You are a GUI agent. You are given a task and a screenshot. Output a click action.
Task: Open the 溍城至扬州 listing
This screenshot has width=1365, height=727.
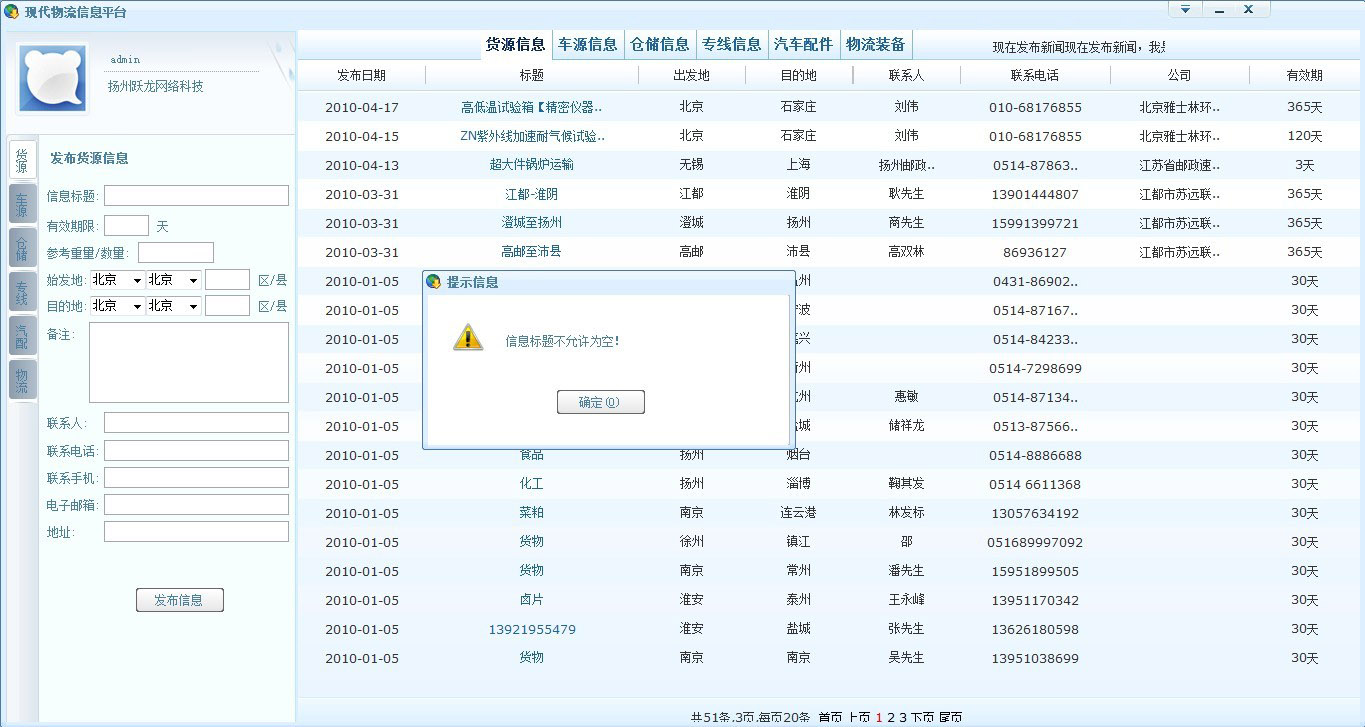tap(532, 223)
